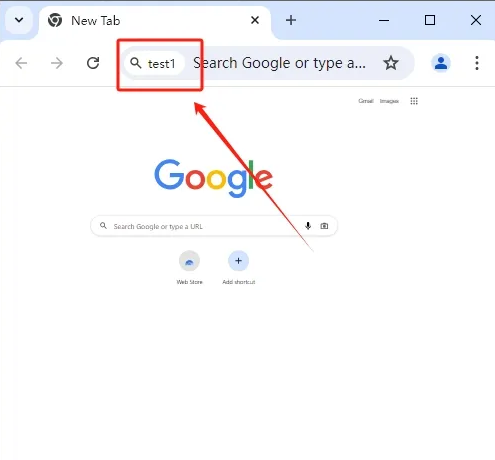Open a new tab with plus button
The image size is (495, 460).
pos(291,20)
